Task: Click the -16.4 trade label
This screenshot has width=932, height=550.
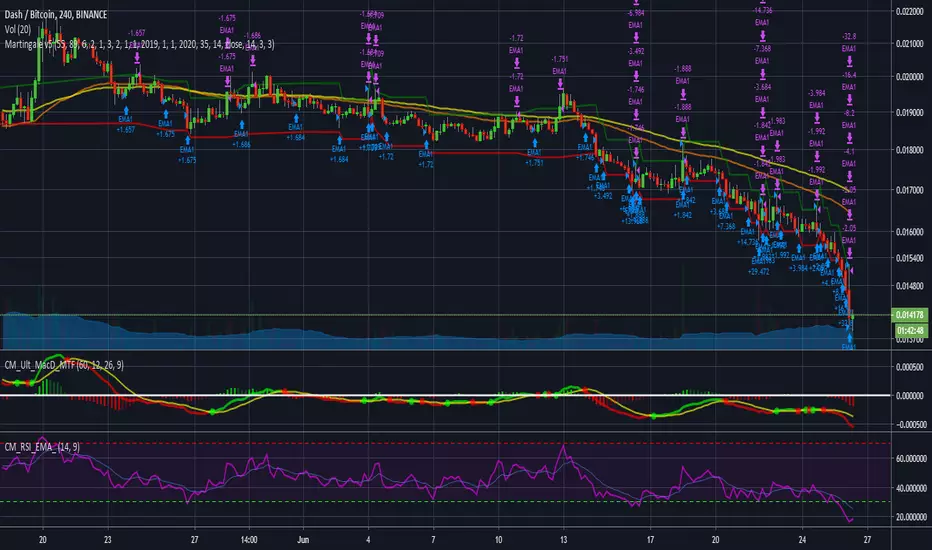Action: (x=849, y=75)
